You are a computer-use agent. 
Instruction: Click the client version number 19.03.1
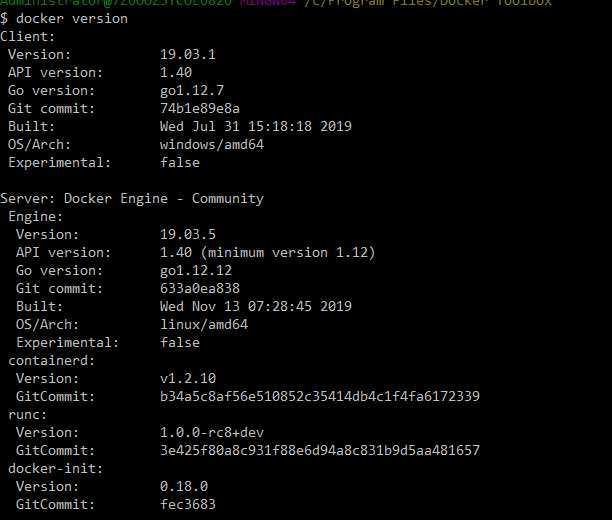point(188,54)
